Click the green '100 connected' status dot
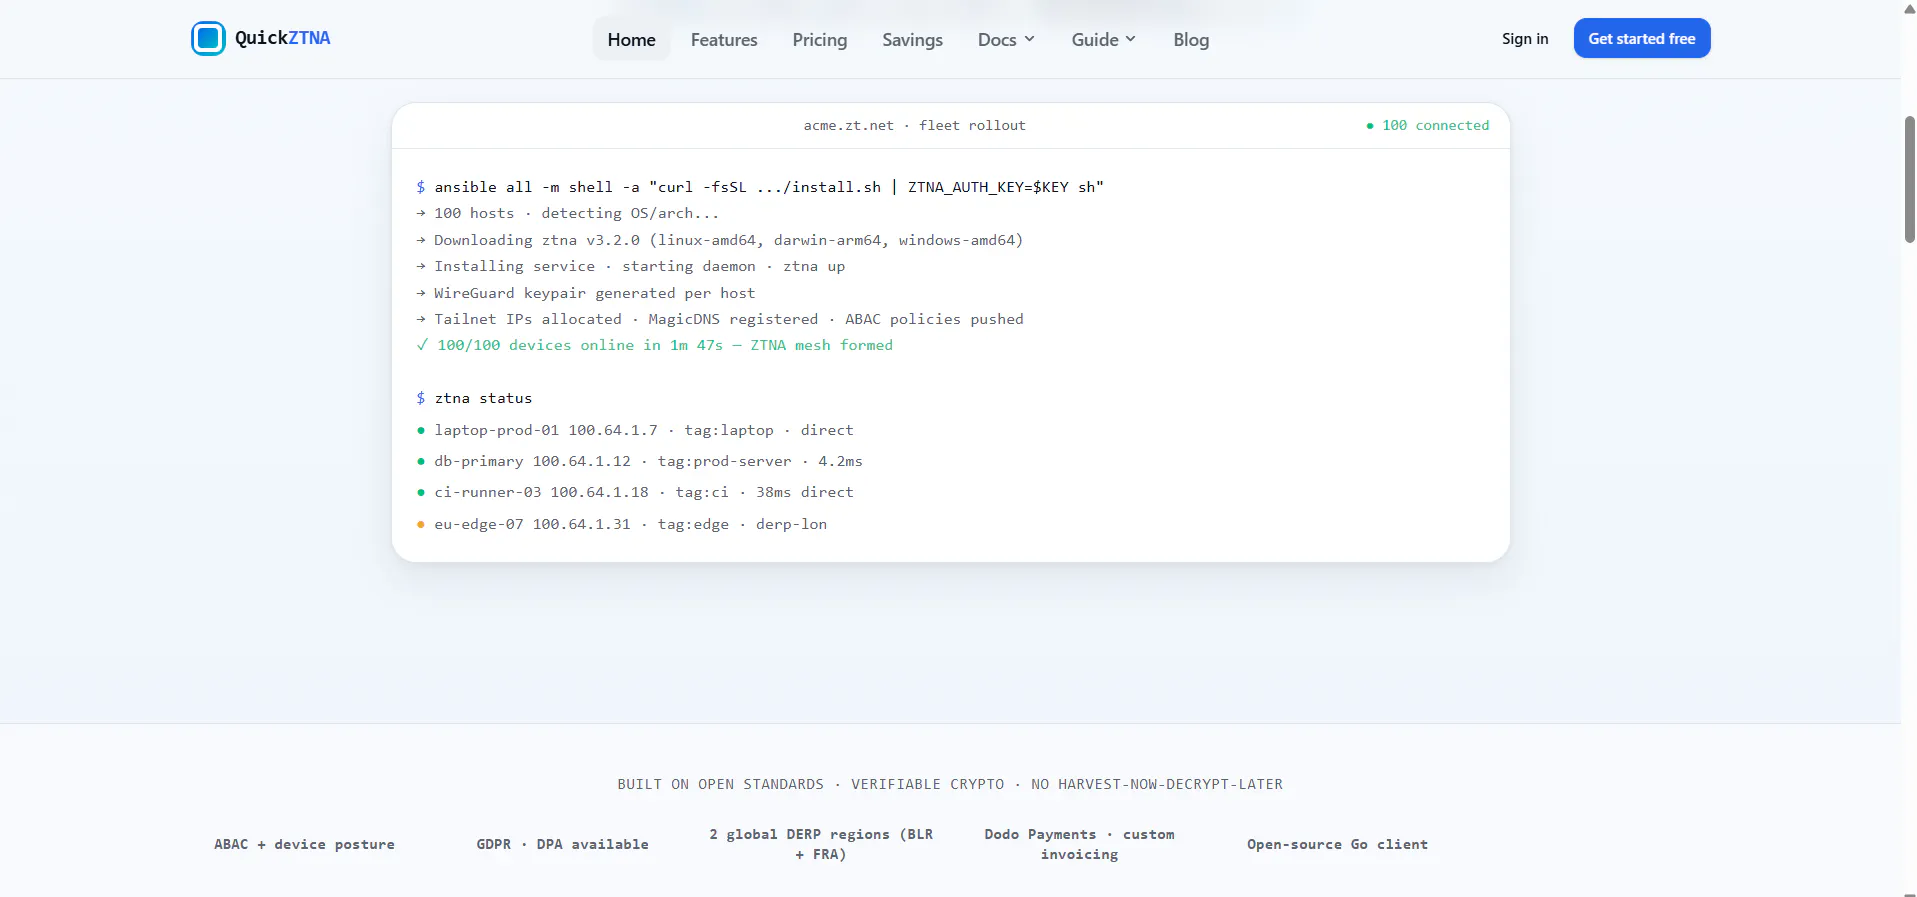This screenshot has width=1917, height=897. click(x=1369, y=126)
